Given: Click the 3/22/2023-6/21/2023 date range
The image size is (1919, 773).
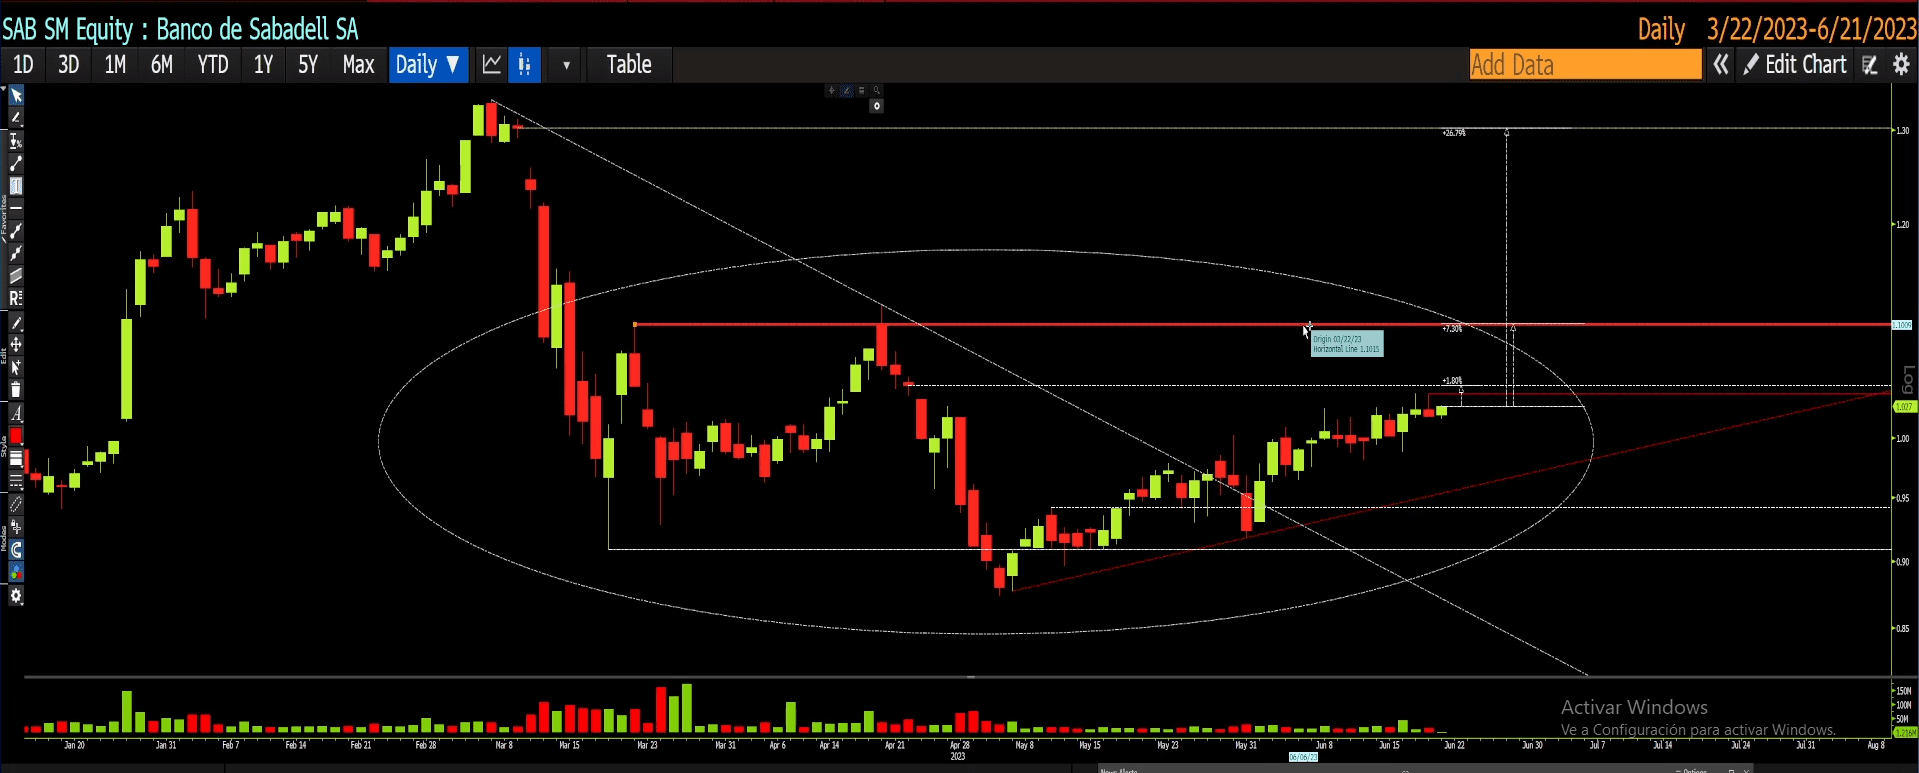Looking at the screenshot, I should pos(1811,29).
